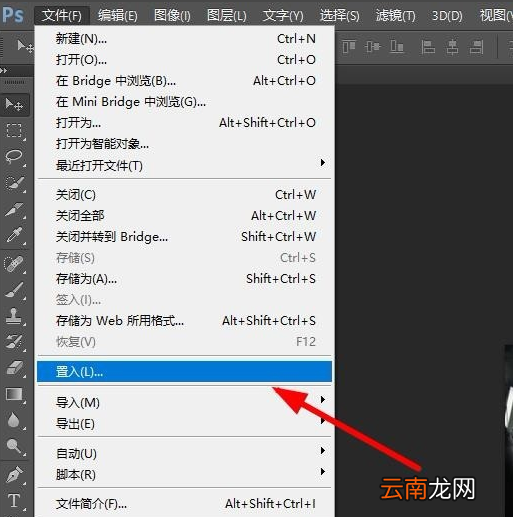Click Align left edges icon
Image resolution: width=513 pixels, height=517 pixels.
point(428,47)
